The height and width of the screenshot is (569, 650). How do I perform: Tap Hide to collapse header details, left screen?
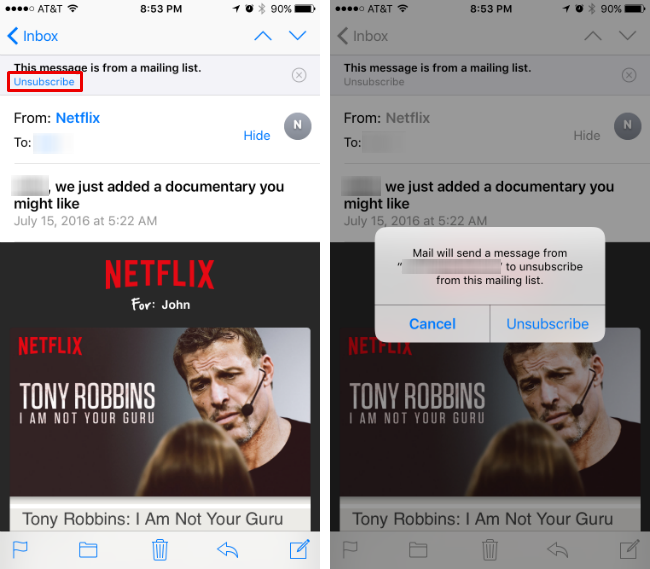click(x=257, y=136)
